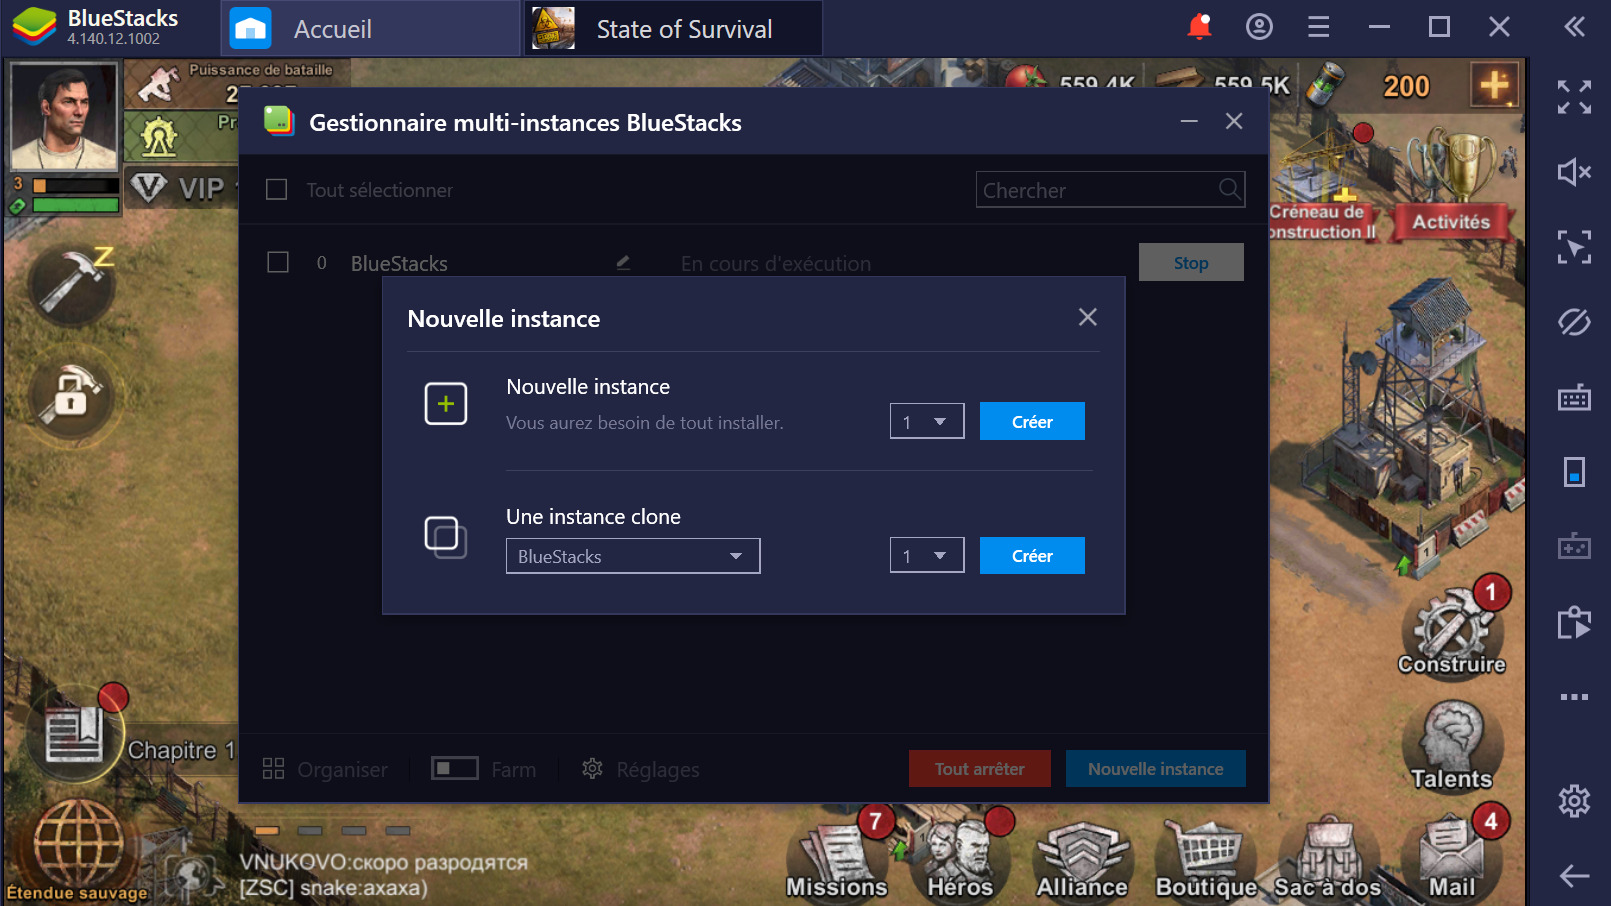Mute the volume in sidebar
Viewport: 1611px width, 906px height.
point(1574,172)
